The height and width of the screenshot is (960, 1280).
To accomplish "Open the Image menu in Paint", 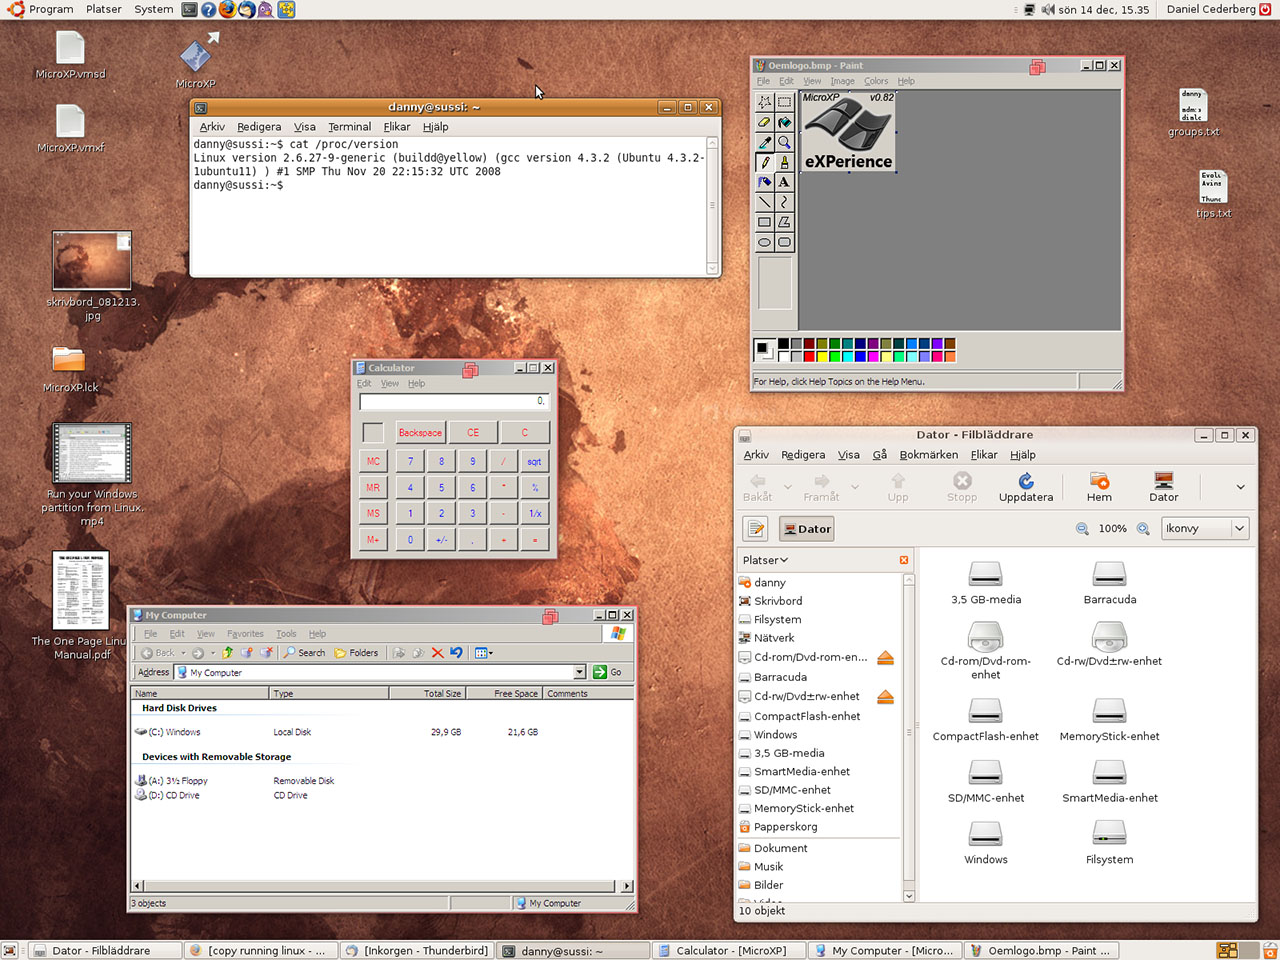I will [x=843, y=81].
